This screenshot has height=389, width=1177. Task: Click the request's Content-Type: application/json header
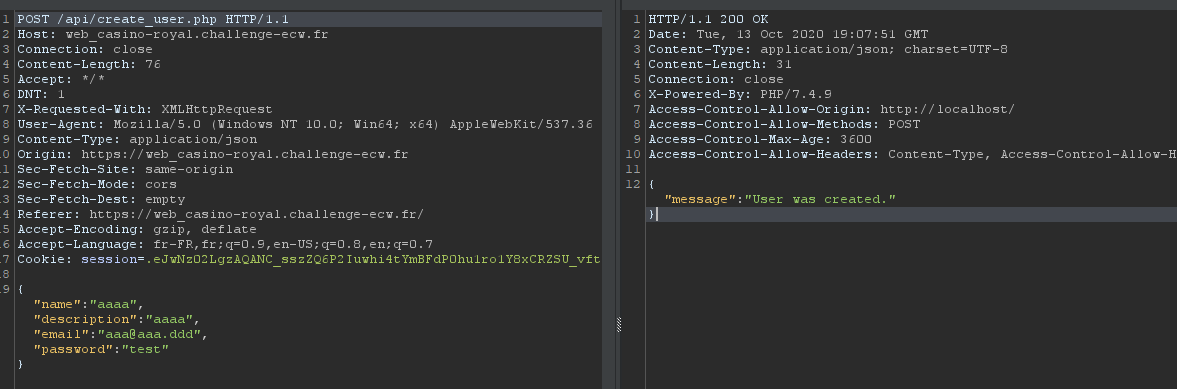[137, 140]
